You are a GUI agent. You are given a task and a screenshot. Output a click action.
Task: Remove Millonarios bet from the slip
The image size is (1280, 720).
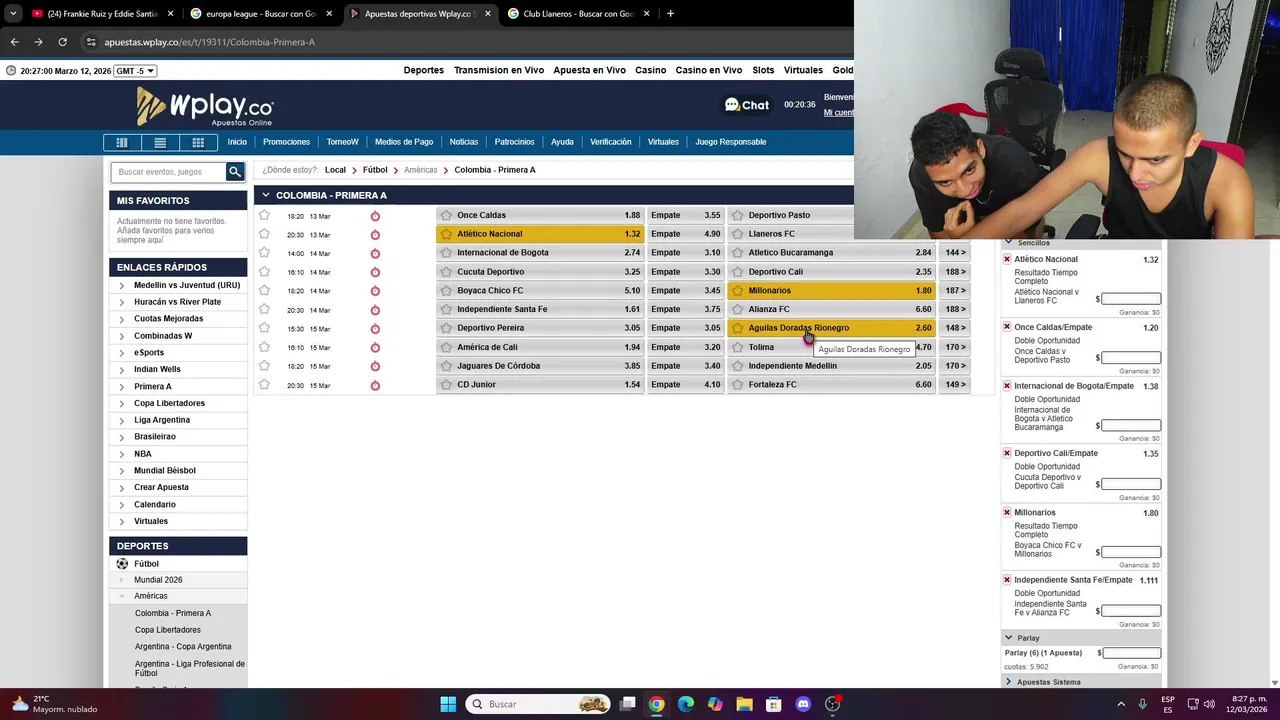coord(1007,512)
